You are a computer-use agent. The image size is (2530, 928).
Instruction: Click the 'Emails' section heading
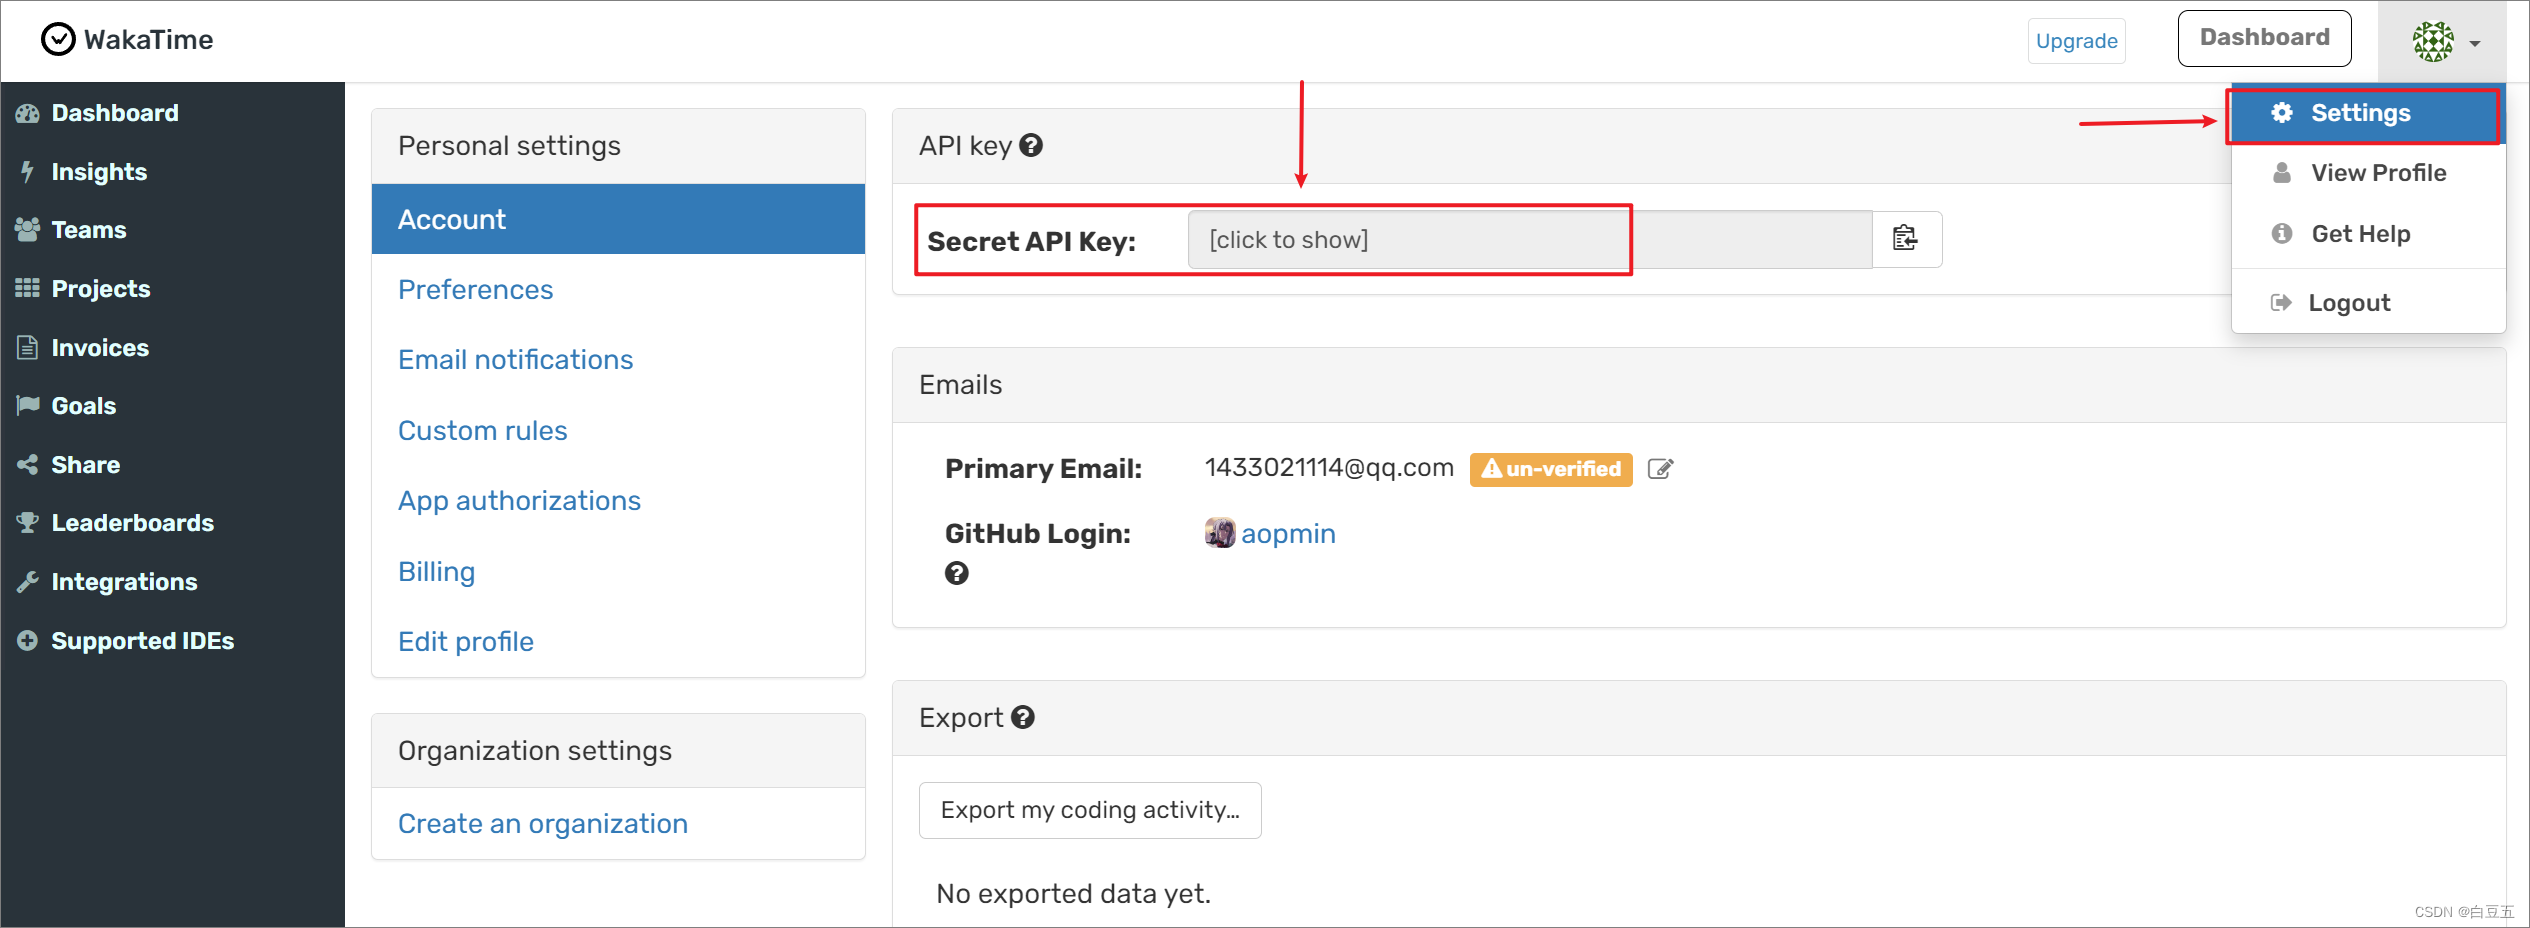tap(960, 385)
